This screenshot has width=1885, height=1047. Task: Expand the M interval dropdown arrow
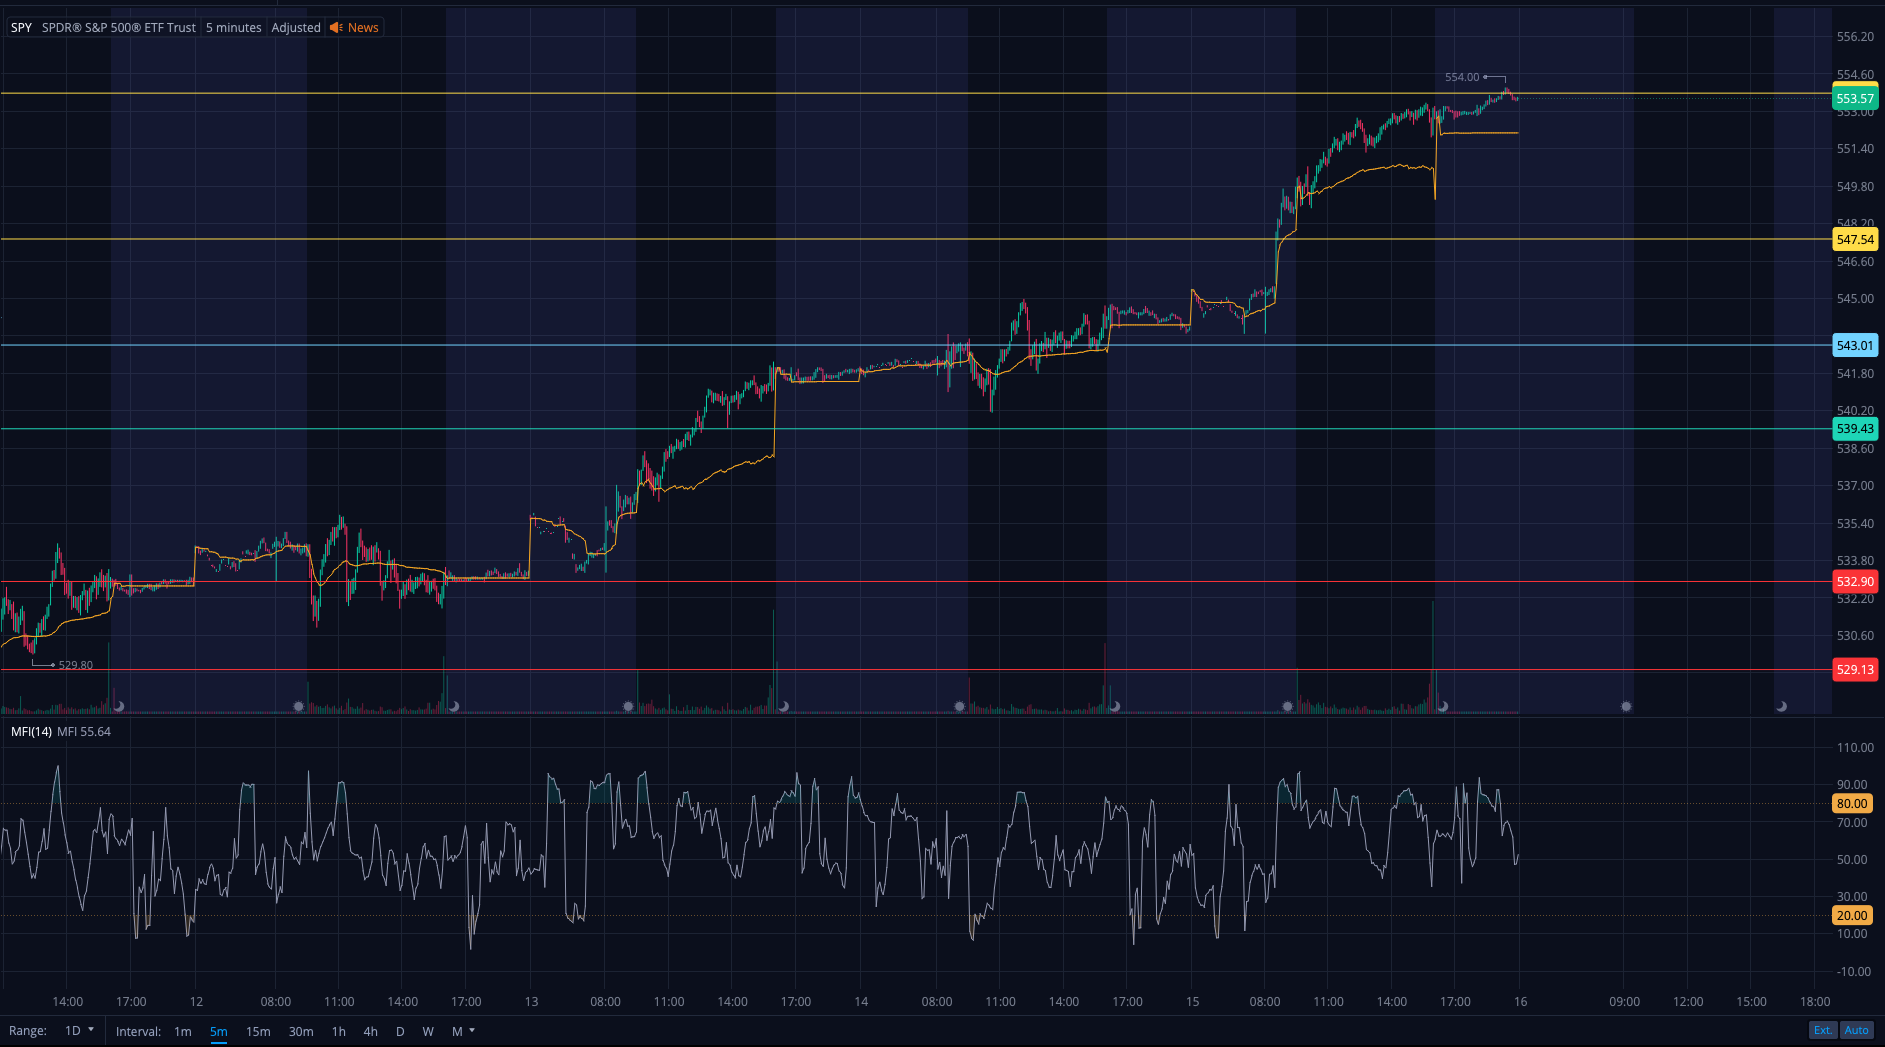click(472, 1030)
